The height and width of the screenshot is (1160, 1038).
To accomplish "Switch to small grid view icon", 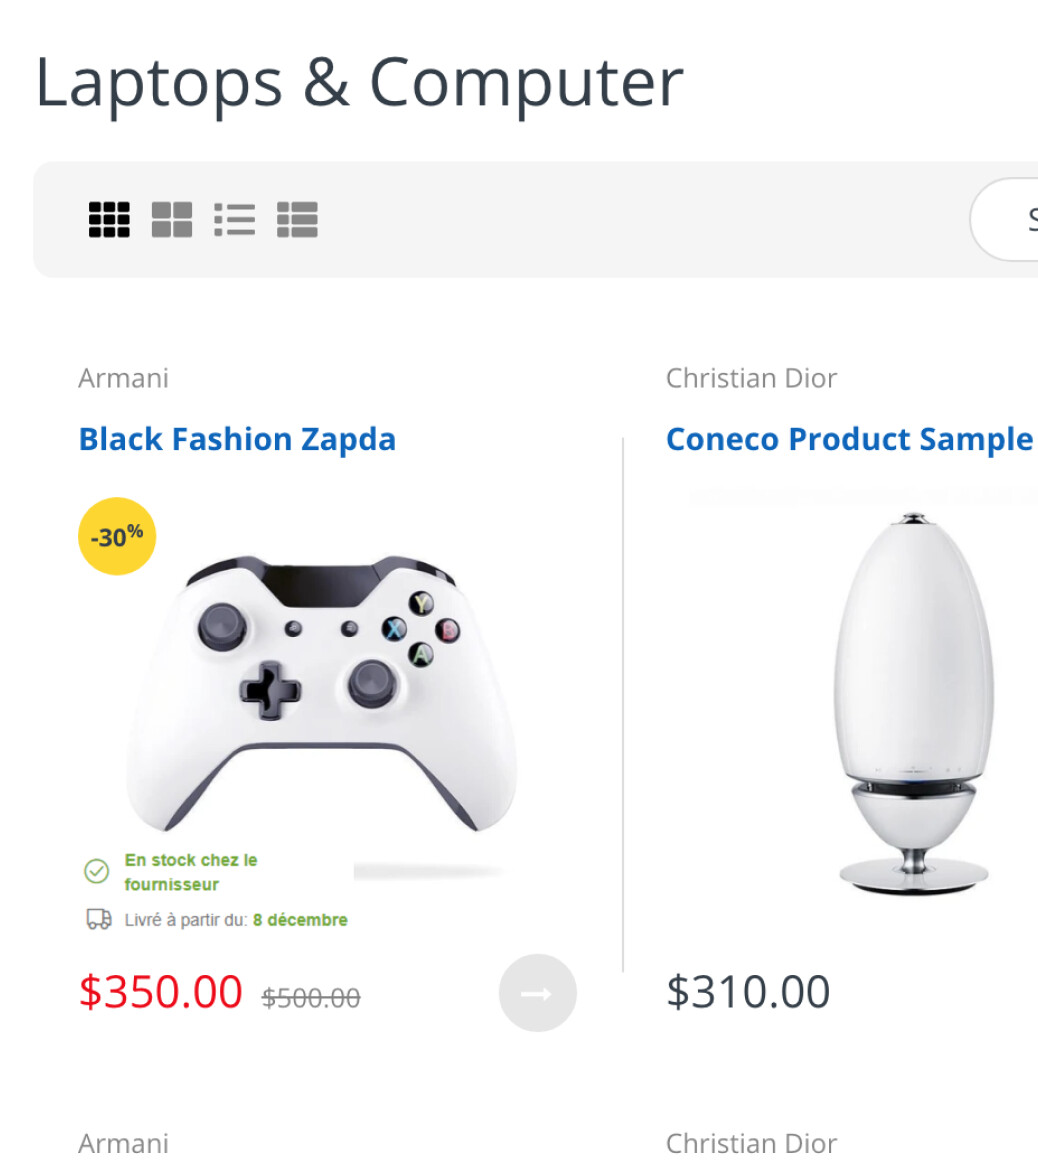I will coord(109,219).
